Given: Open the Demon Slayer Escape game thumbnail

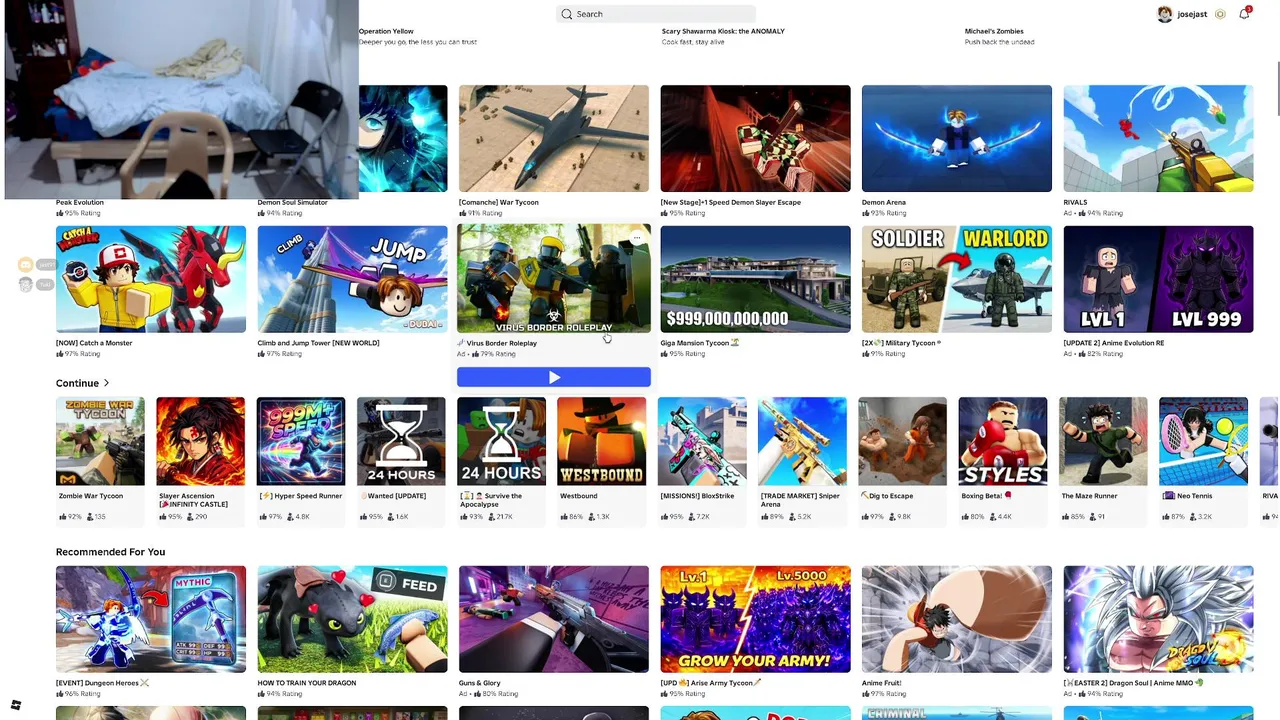Looking at the screenshot, I should click(755, 138).
